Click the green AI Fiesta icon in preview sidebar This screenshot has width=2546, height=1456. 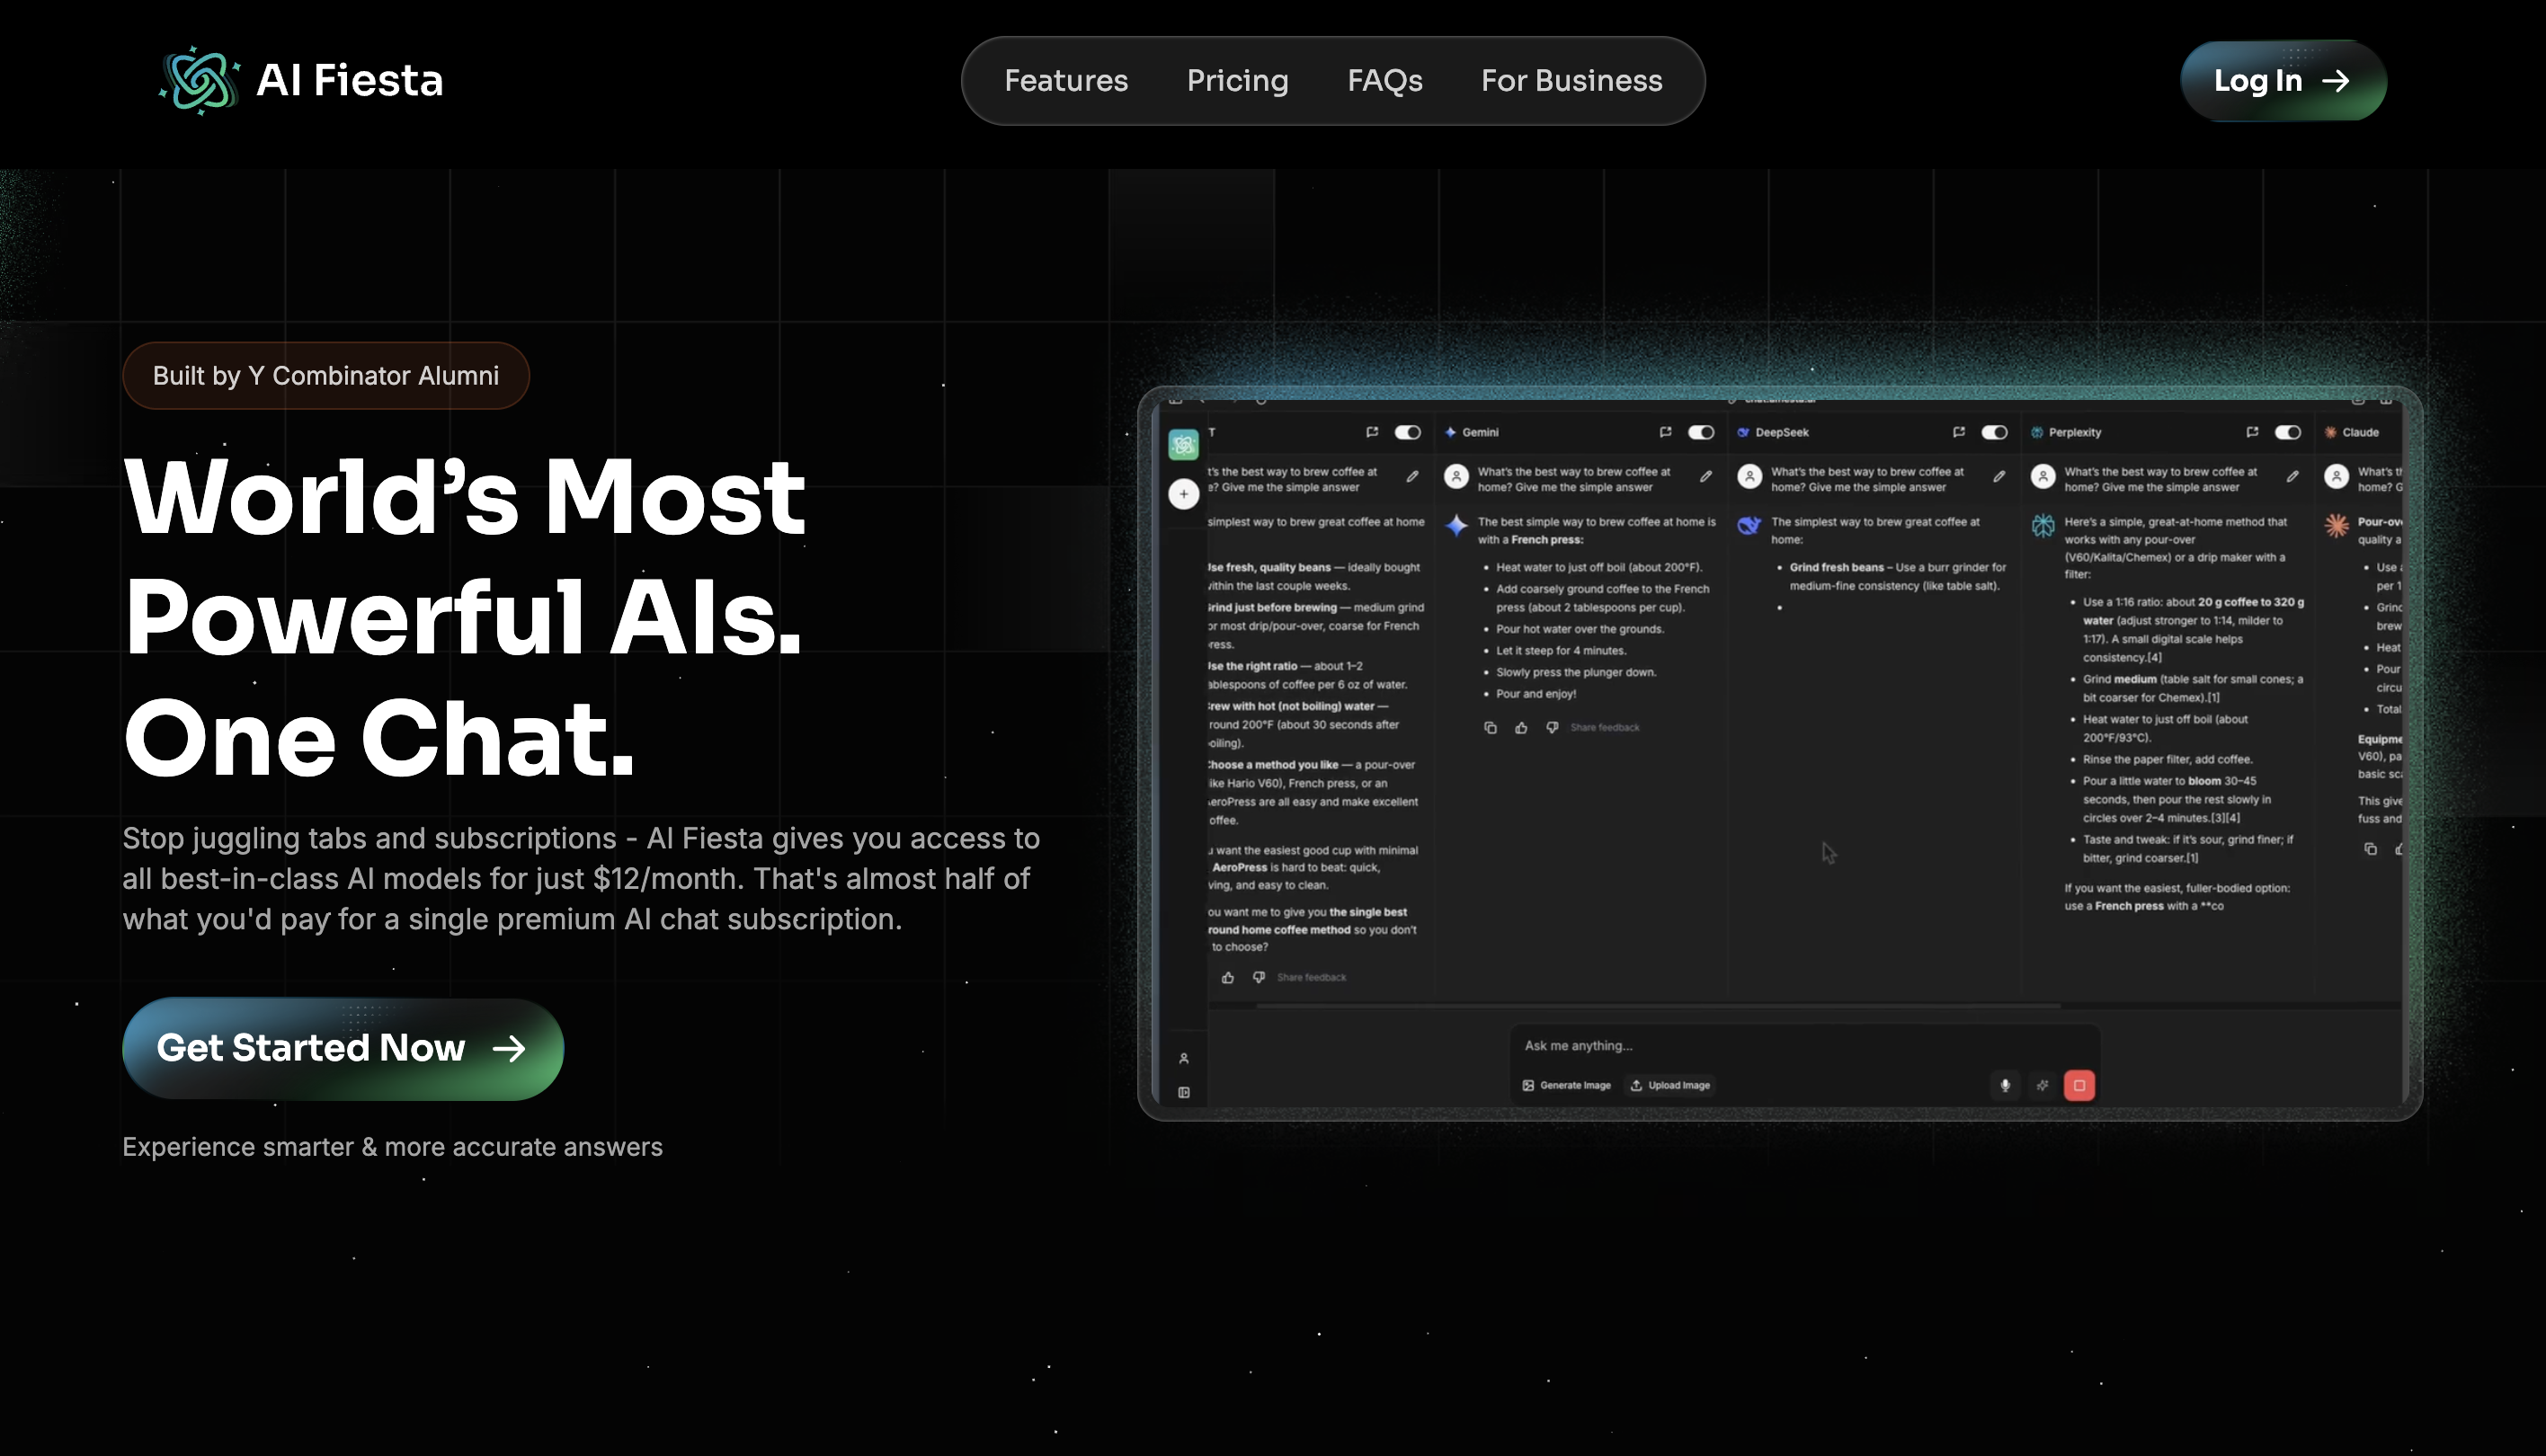point(1183,444)
